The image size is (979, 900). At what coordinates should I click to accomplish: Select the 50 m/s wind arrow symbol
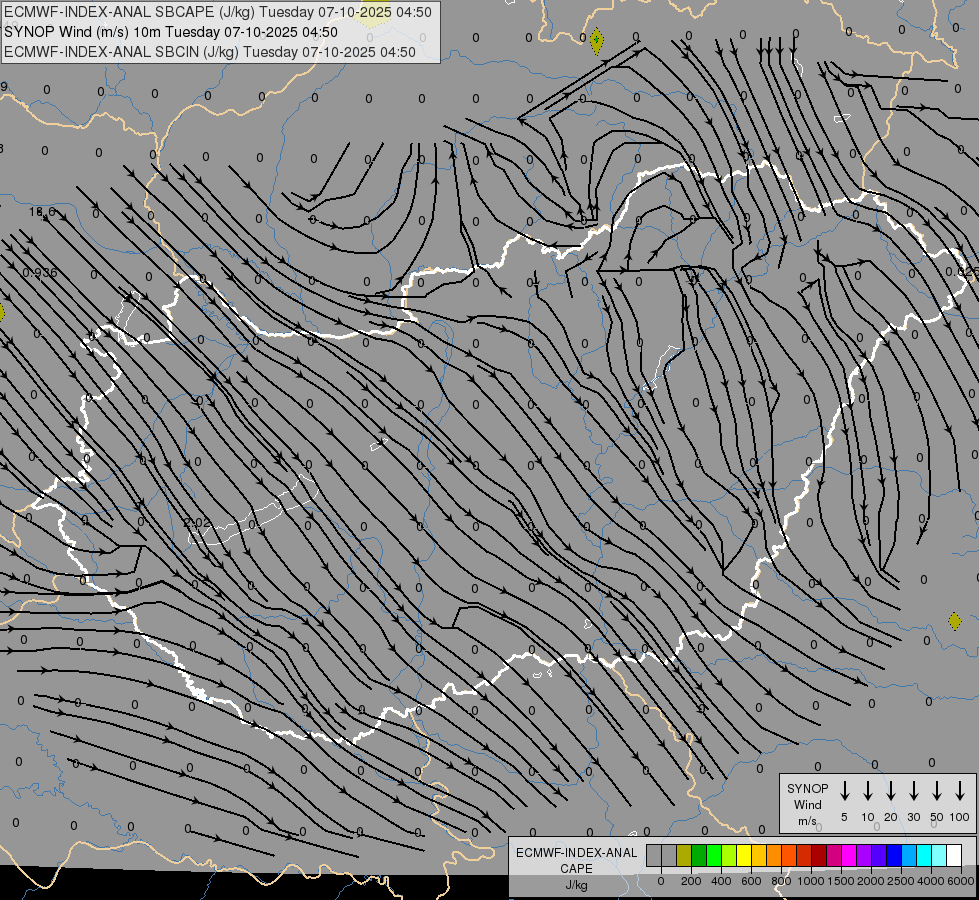[x=937, y=791]
